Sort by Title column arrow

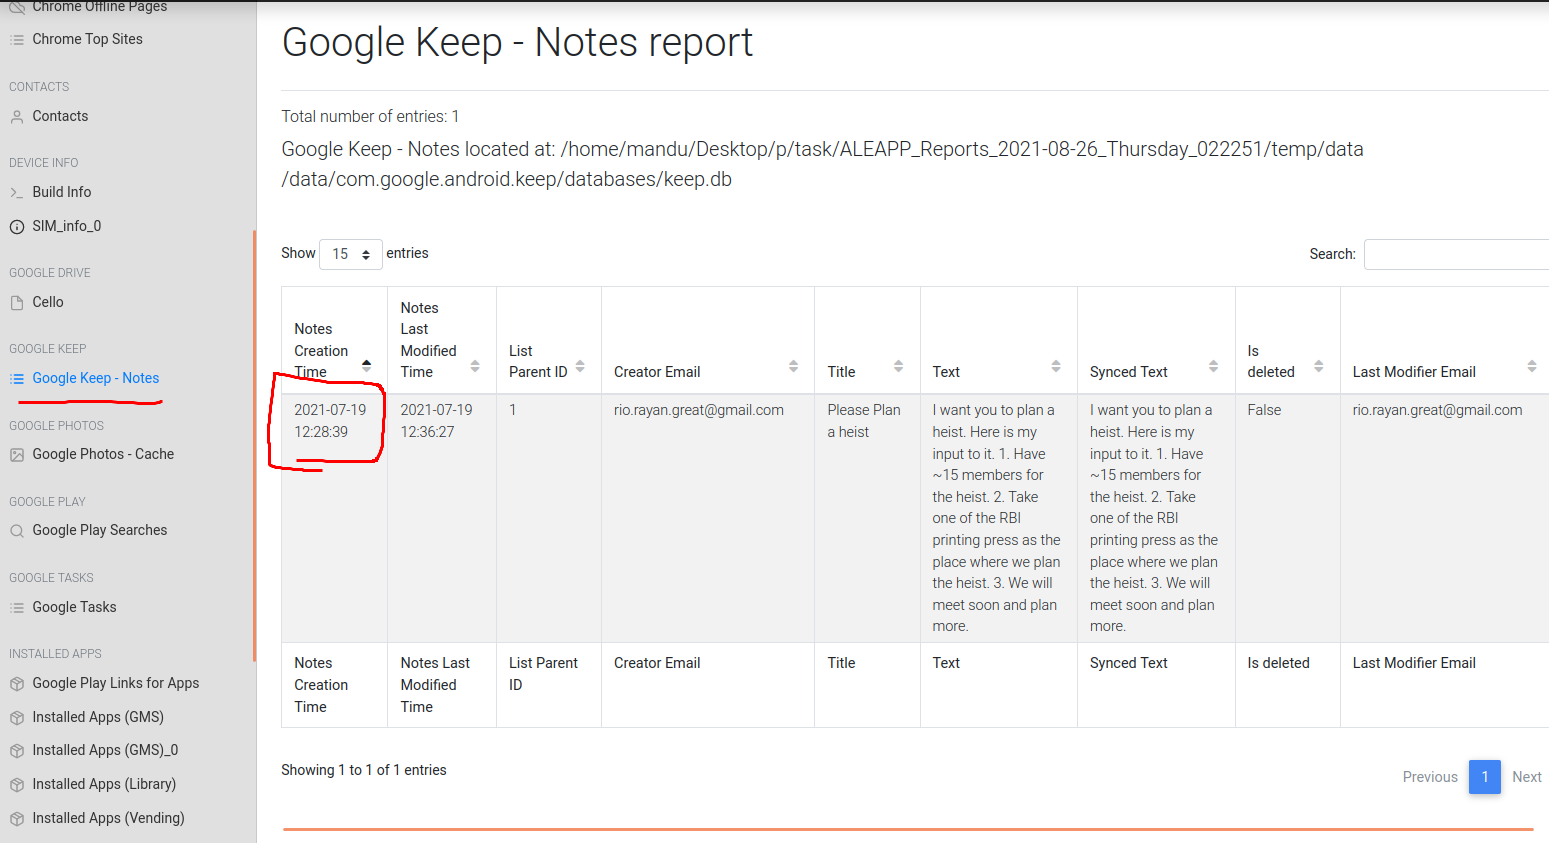coord(899,366)
